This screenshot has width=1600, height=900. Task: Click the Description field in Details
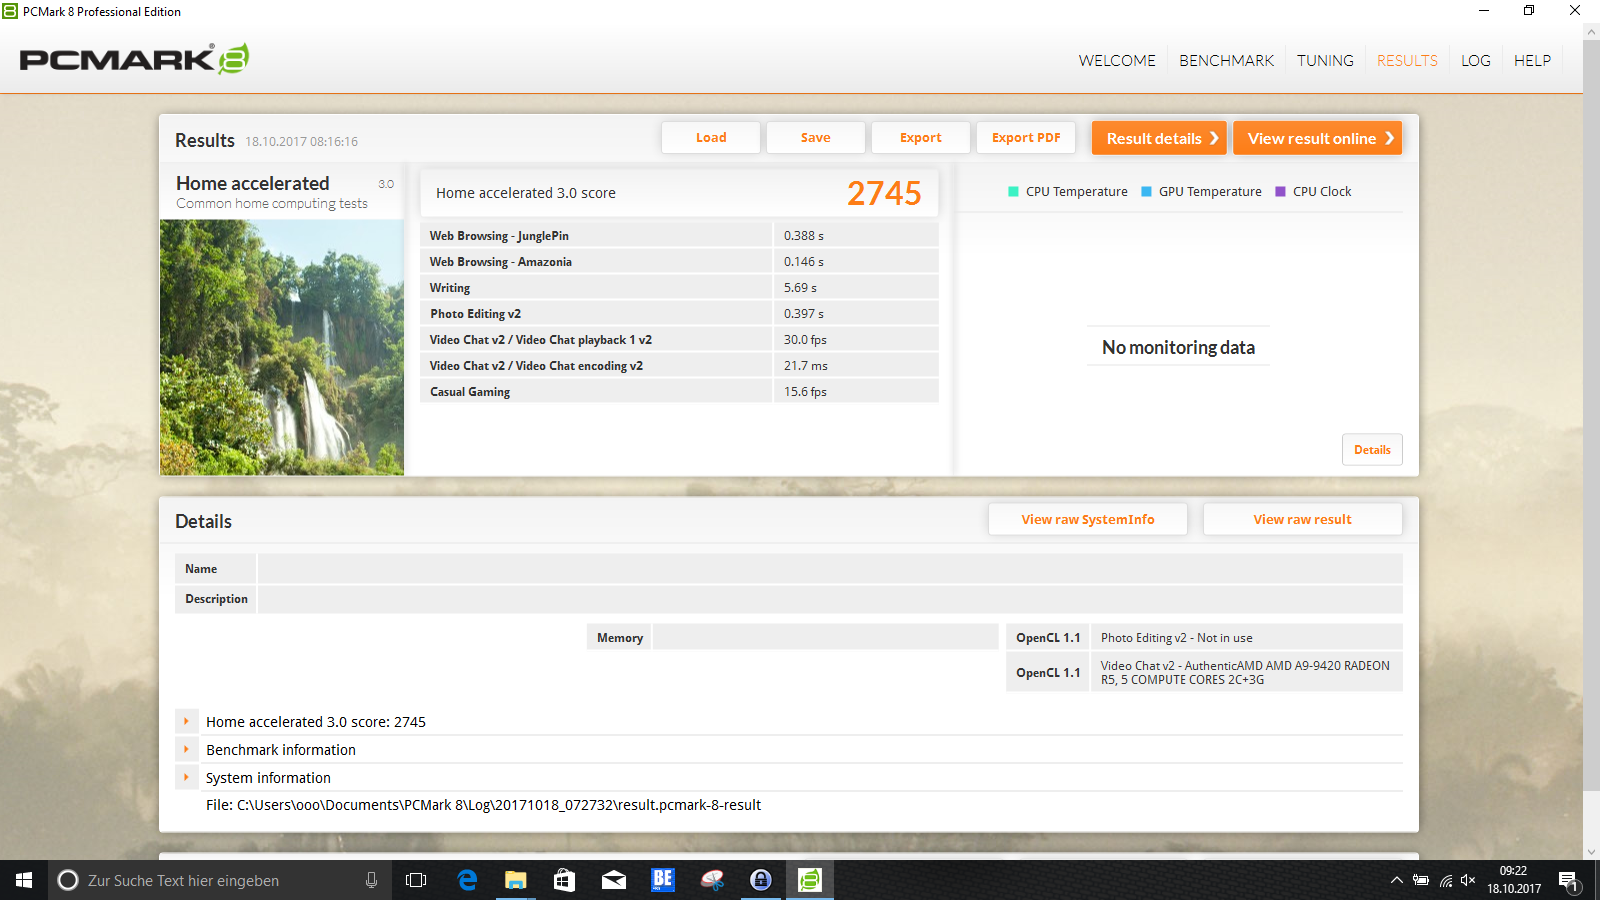pos(830,599)
